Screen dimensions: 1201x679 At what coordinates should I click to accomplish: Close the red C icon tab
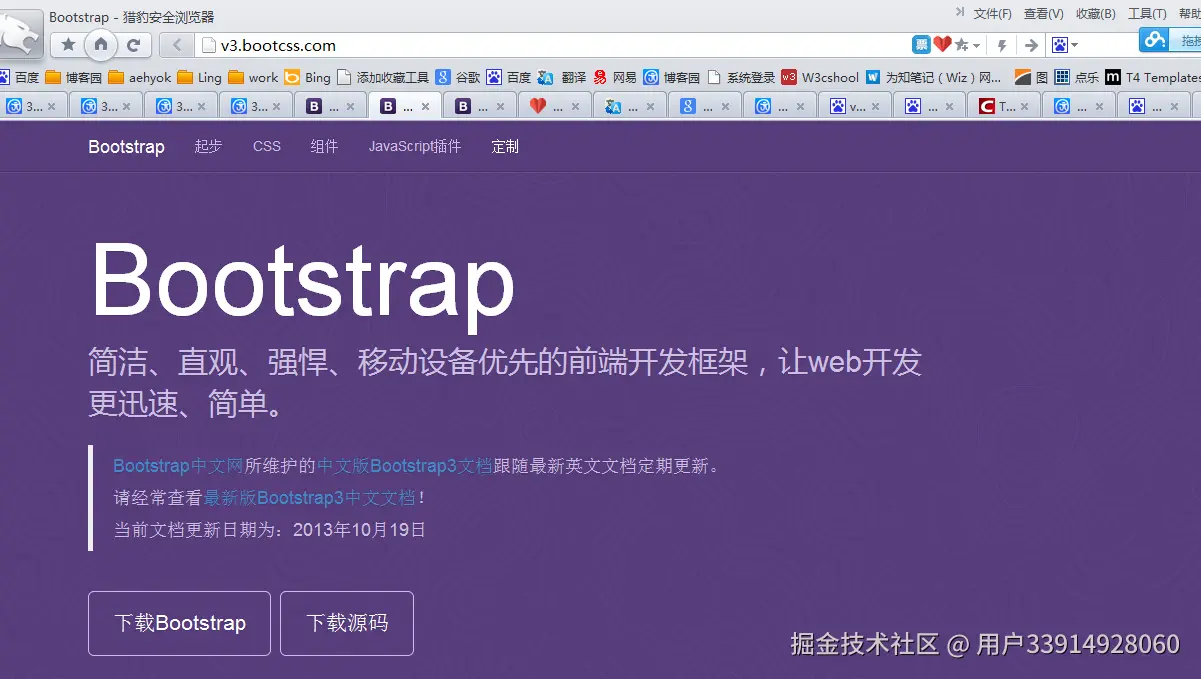tap(1025, 106)
